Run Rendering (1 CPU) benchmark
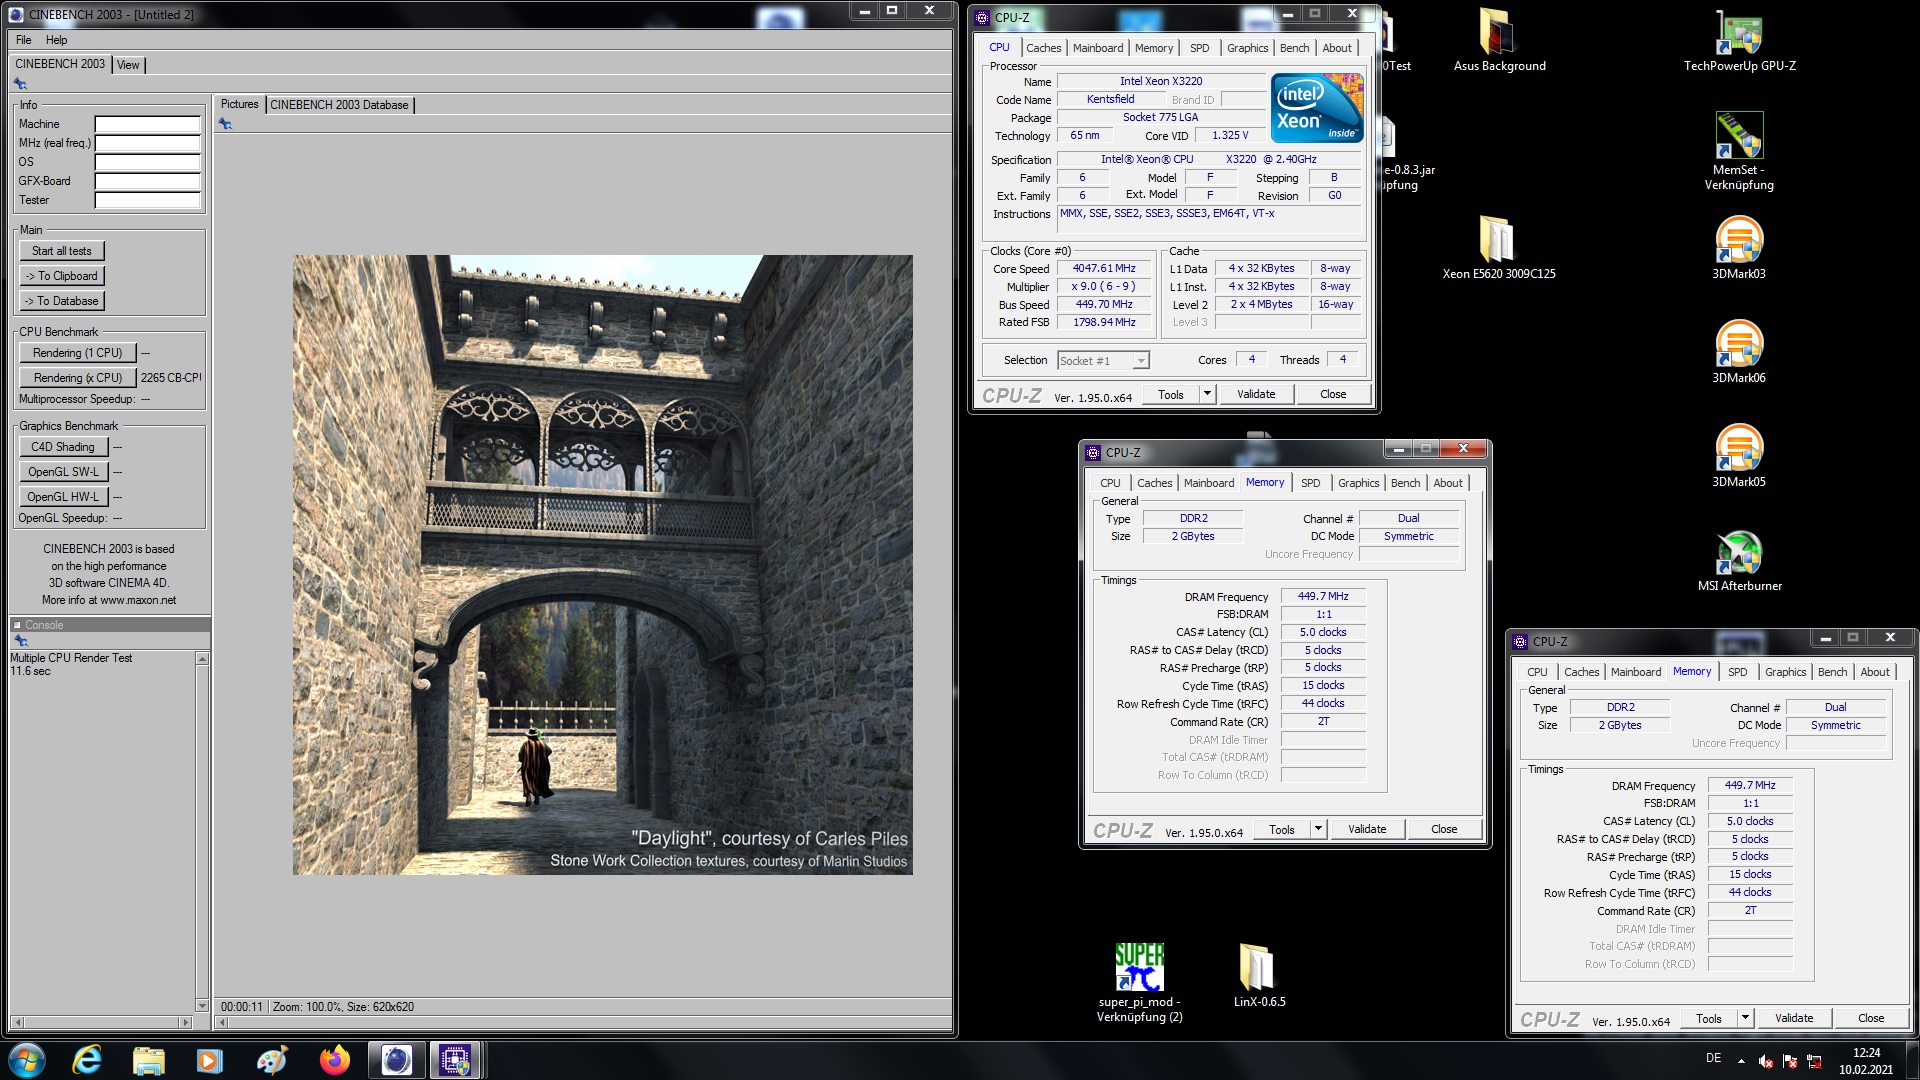Viewport: 1920px width, 1080px height. point(77,353)
